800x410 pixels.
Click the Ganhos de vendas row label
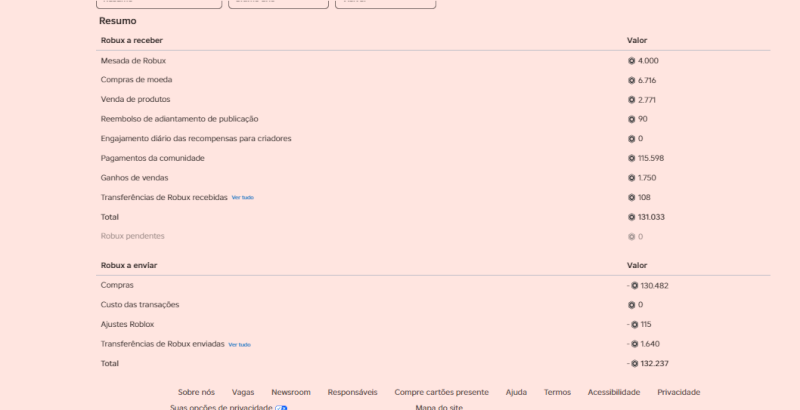(x=134, y=178)
